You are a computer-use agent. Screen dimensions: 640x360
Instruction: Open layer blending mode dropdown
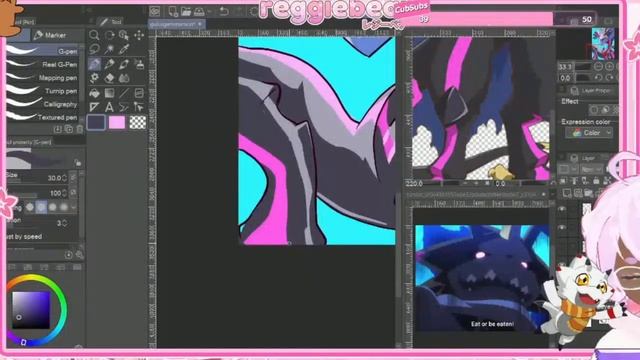pos(591,169)
